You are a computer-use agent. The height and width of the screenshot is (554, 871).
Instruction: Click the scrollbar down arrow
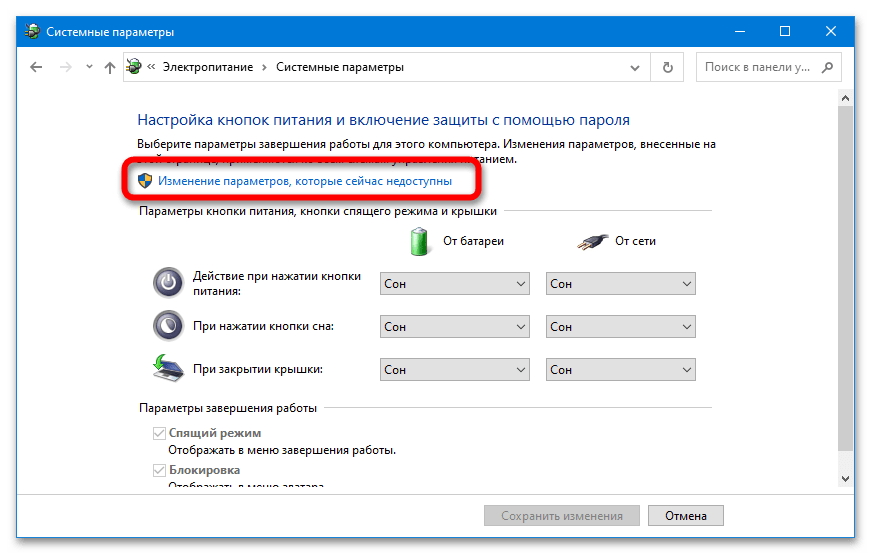coord(845,478)
